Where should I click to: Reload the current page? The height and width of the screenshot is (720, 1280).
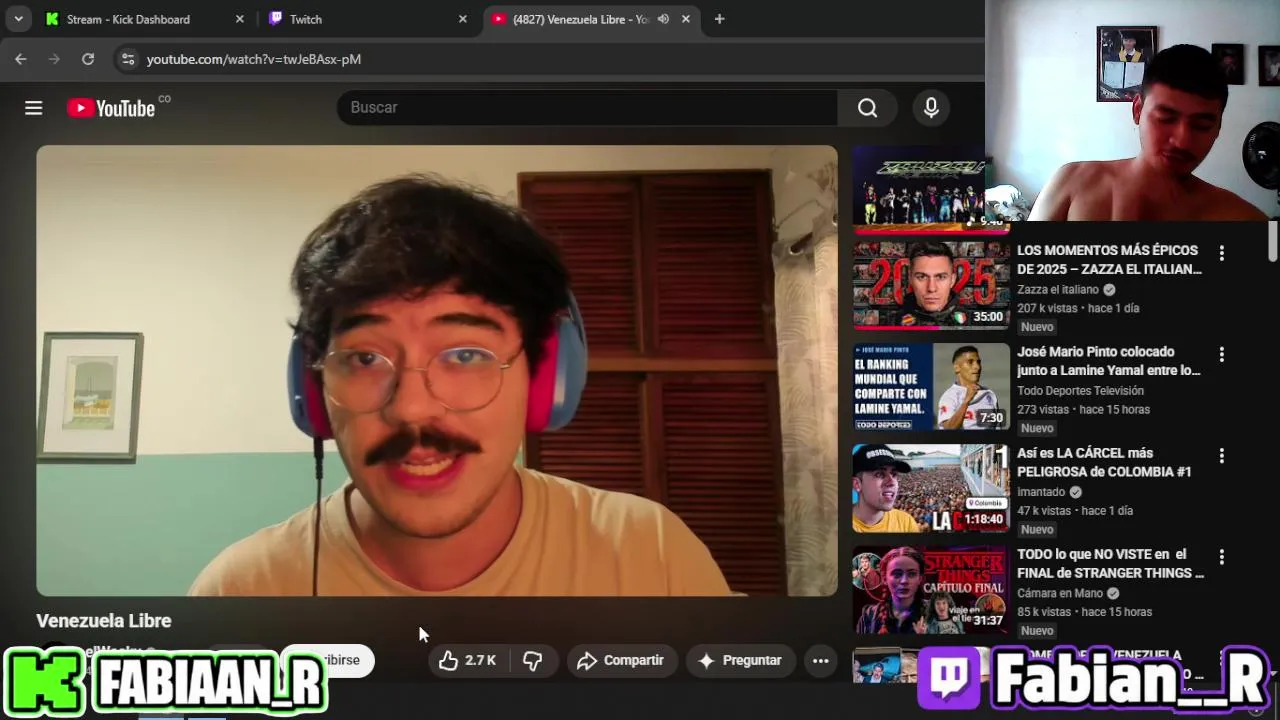point(88,59)
